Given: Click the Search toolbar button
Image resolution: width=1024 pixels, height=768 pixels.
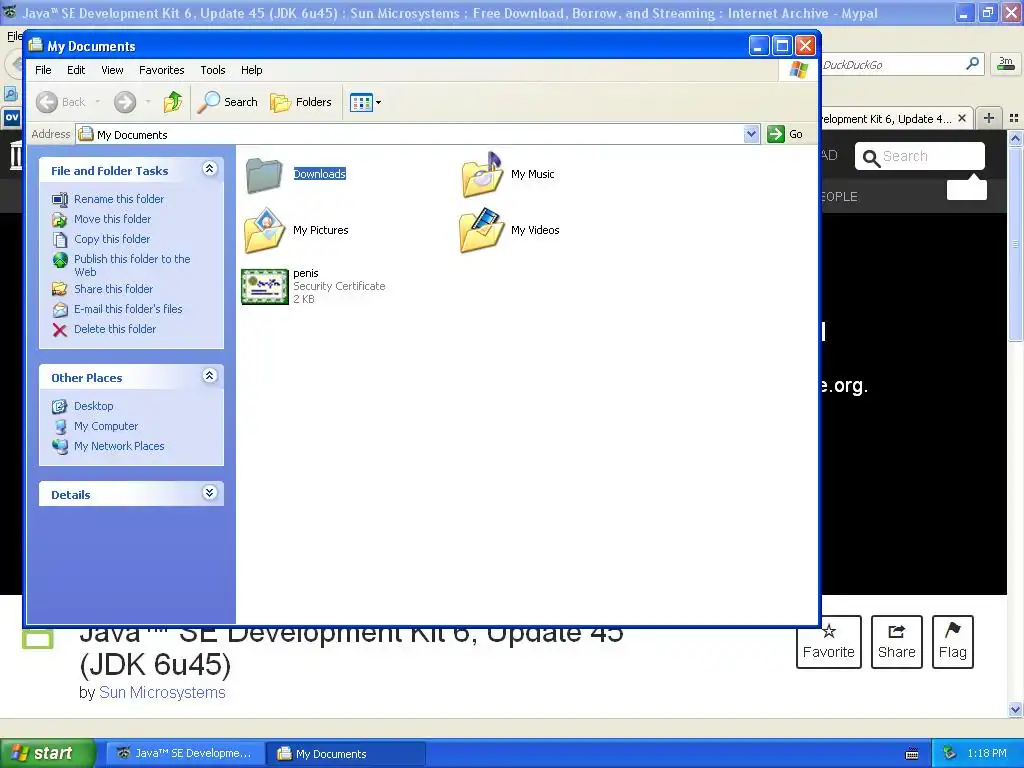Looking at the screenshot, I should 228,102.
